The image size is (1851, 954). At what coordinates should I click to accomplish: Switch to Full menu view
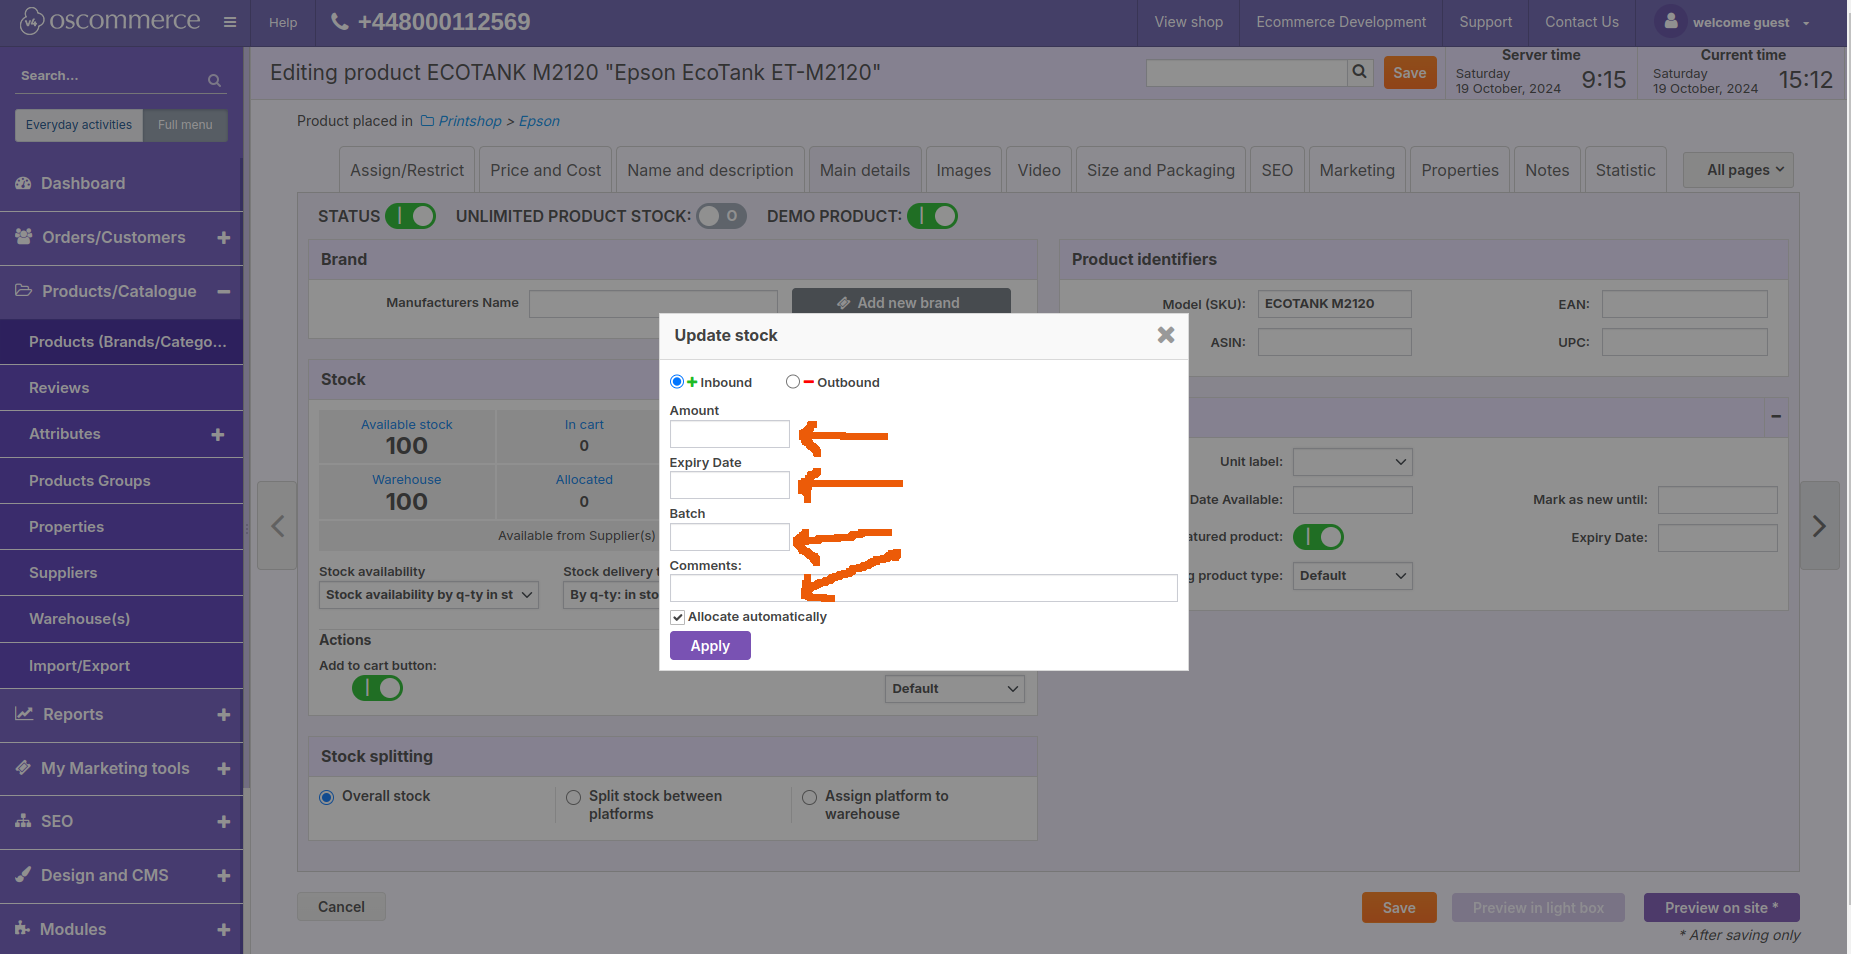point(185,125)
